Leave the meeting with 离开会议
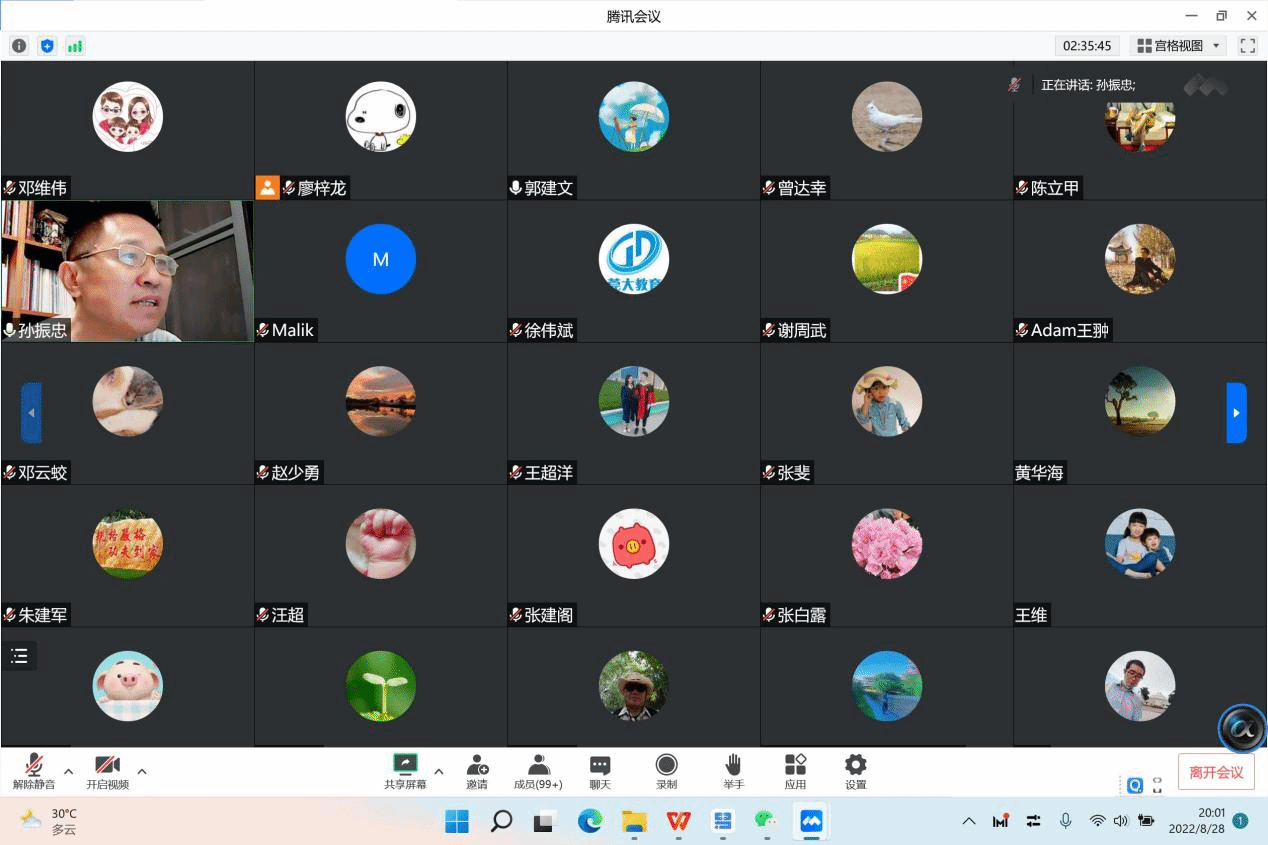This screenshot has width=1268, height=845. click(x=1216, y=772)
